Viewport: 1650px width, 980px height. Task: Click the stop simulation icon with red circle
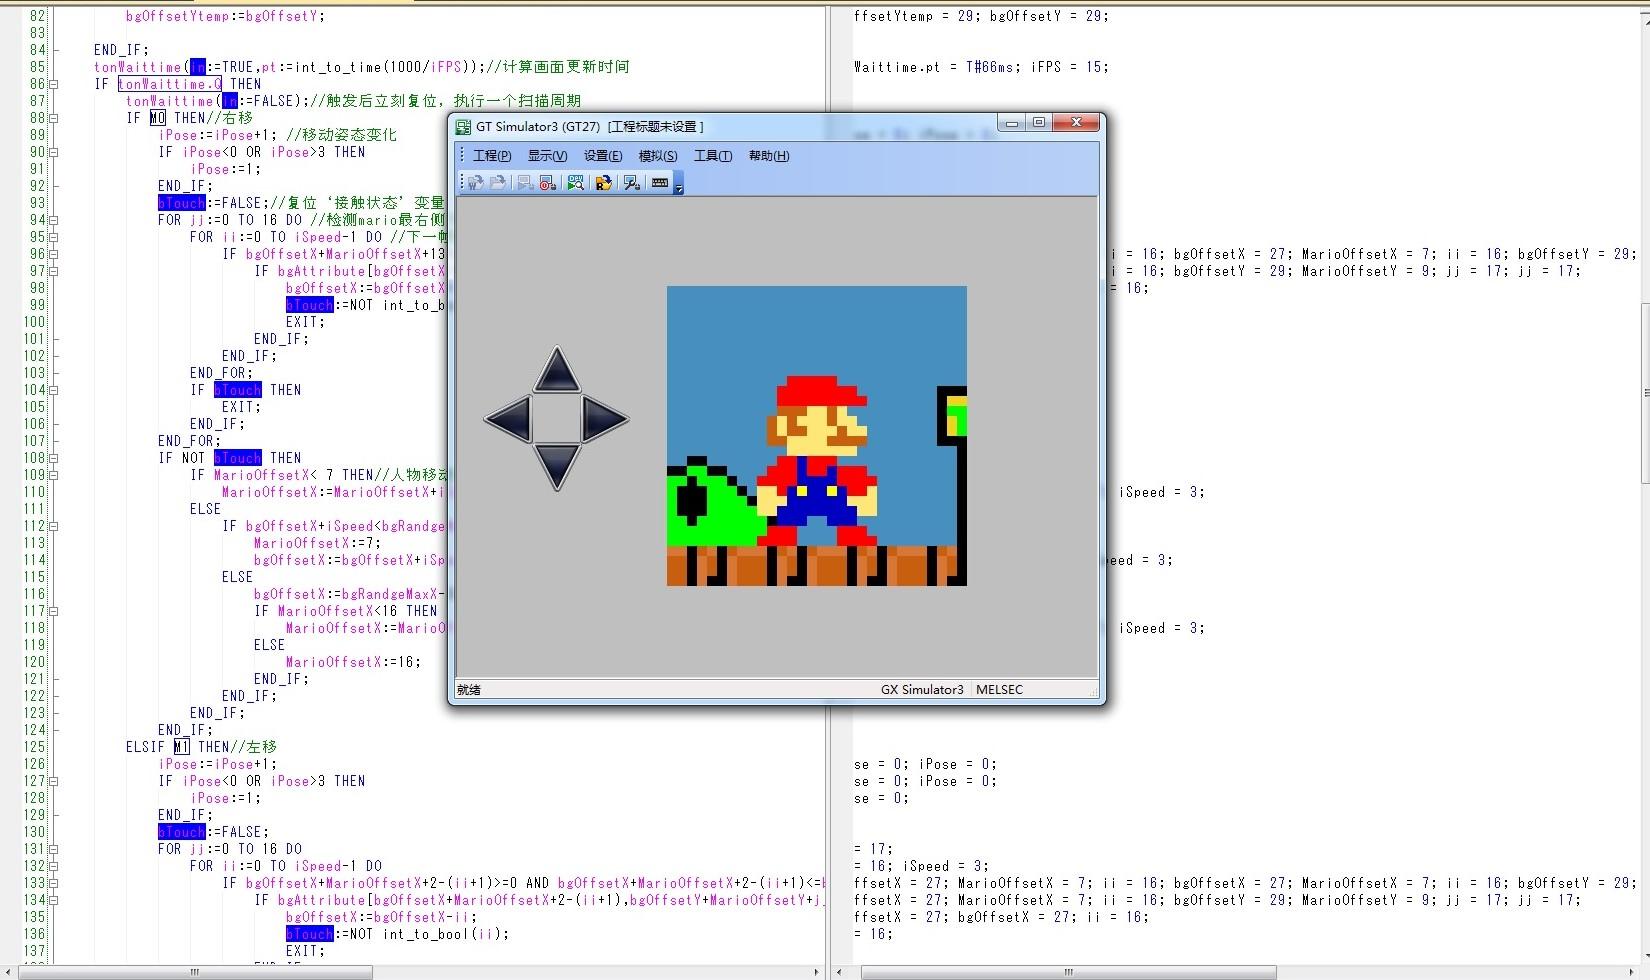coord(547,183)
